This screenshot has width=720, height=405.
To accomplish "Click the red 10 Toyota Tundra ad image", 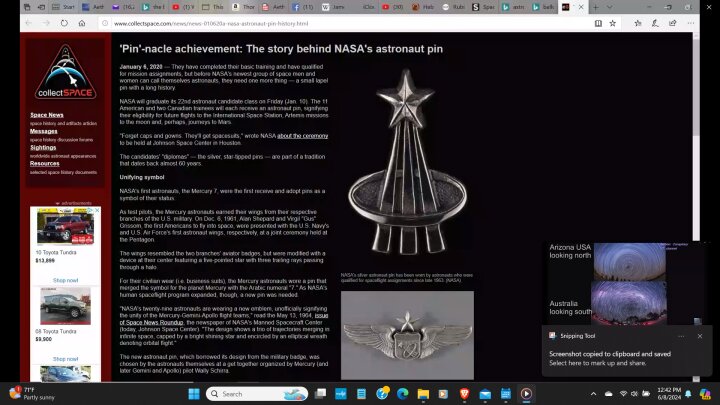I will (65, 229).
